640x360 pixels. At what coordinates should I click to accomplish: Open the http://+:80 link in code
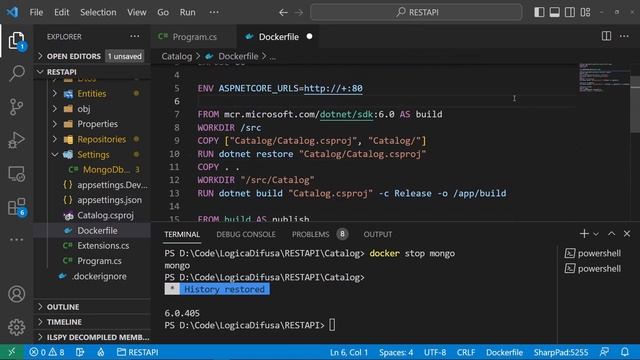(333, 88)
